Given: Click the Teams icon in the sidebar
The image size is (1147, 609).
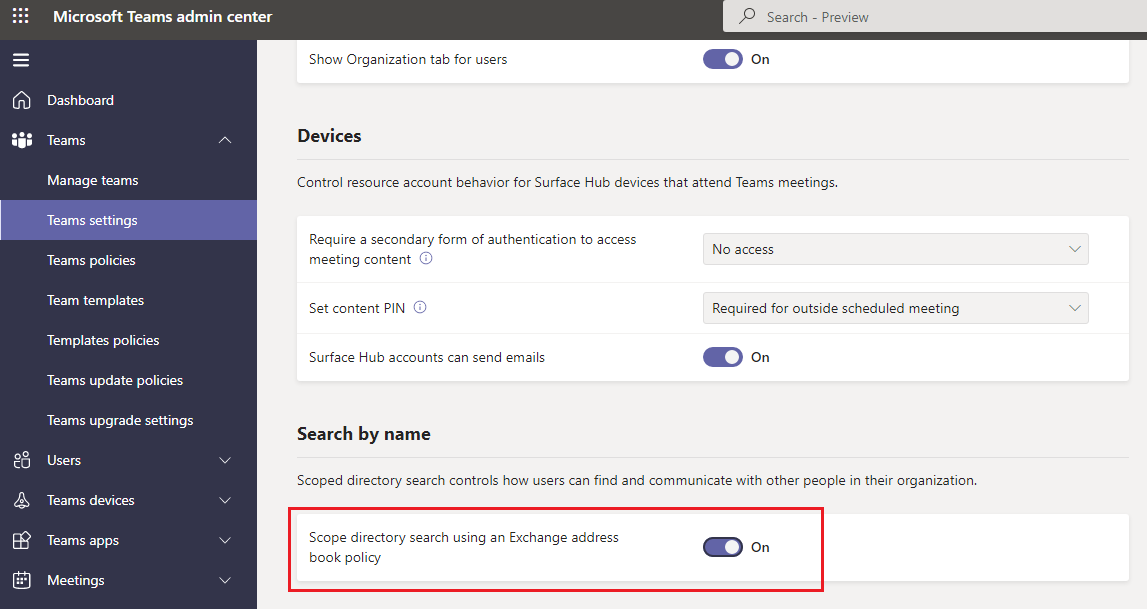Looking at the screenshot, I should click(x=22, y=140).
